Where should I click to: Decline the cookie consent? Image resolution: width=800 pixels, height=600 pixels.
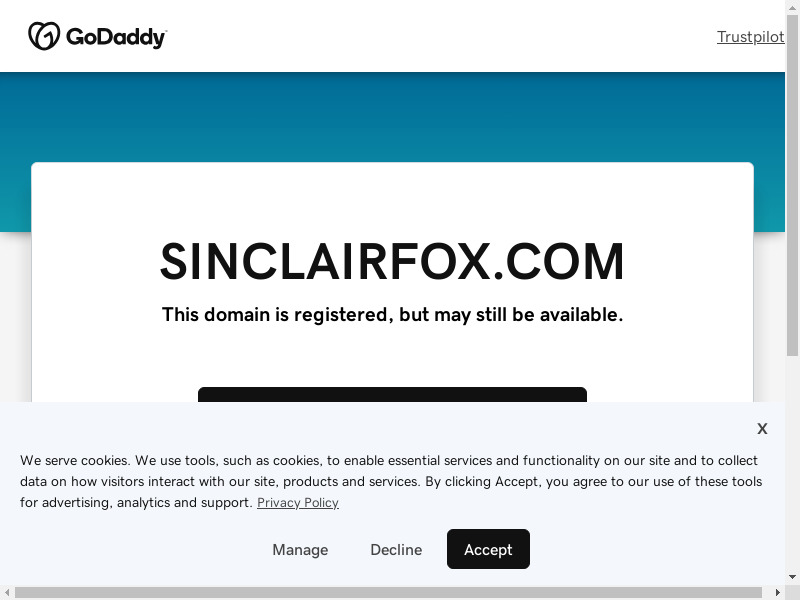[x=396, y=549]
